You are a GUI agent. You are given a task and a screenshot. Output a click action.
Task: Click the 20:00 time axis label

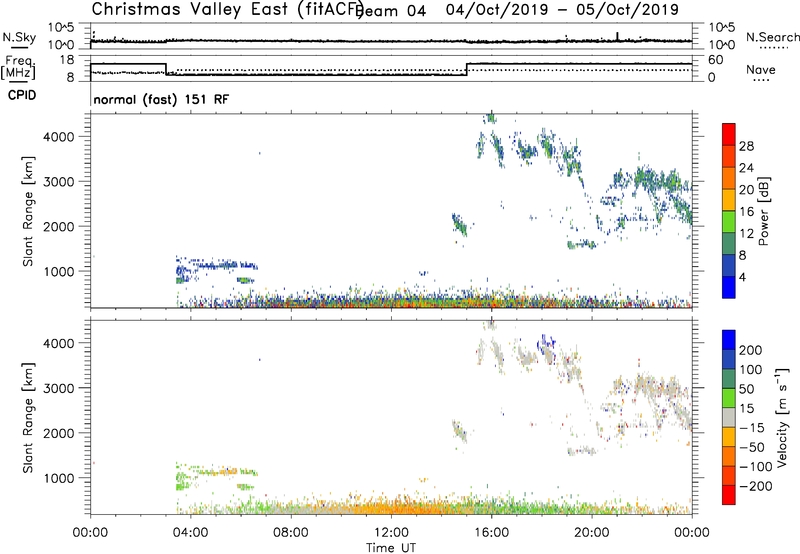(x=591, y=533)
